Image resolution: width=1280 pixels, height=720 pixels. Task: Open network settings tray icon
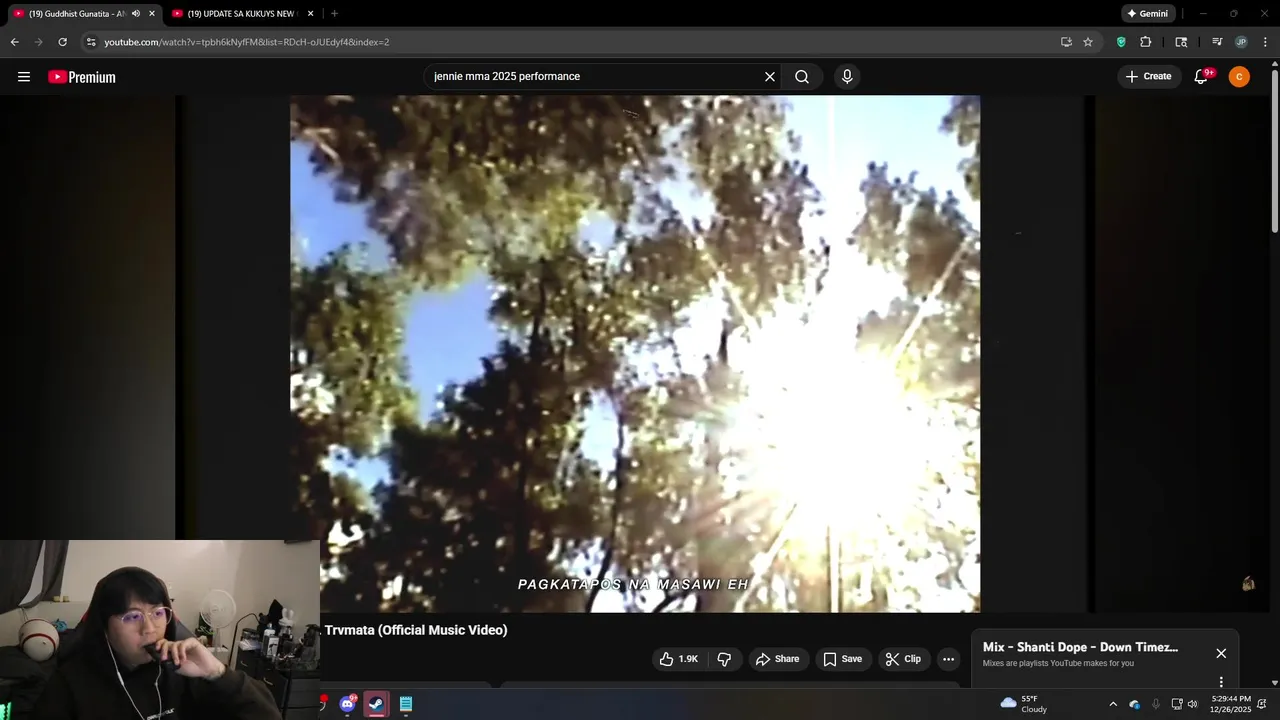click(x=1177, y=704)
